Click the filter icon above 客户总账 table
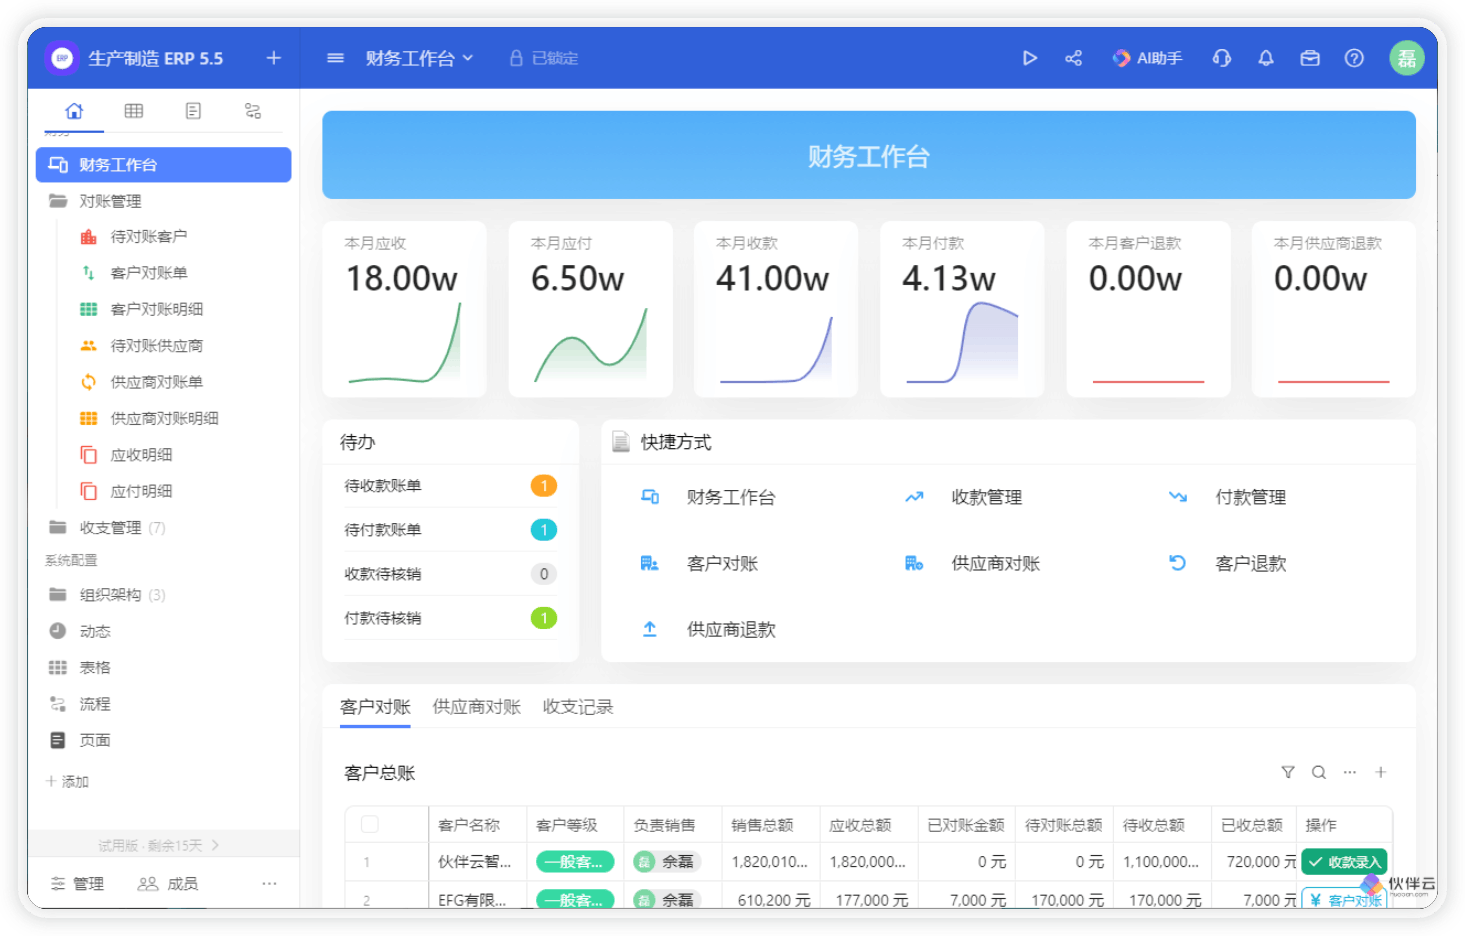The width and height of the screenshot is (1465, 936). 1288,772
